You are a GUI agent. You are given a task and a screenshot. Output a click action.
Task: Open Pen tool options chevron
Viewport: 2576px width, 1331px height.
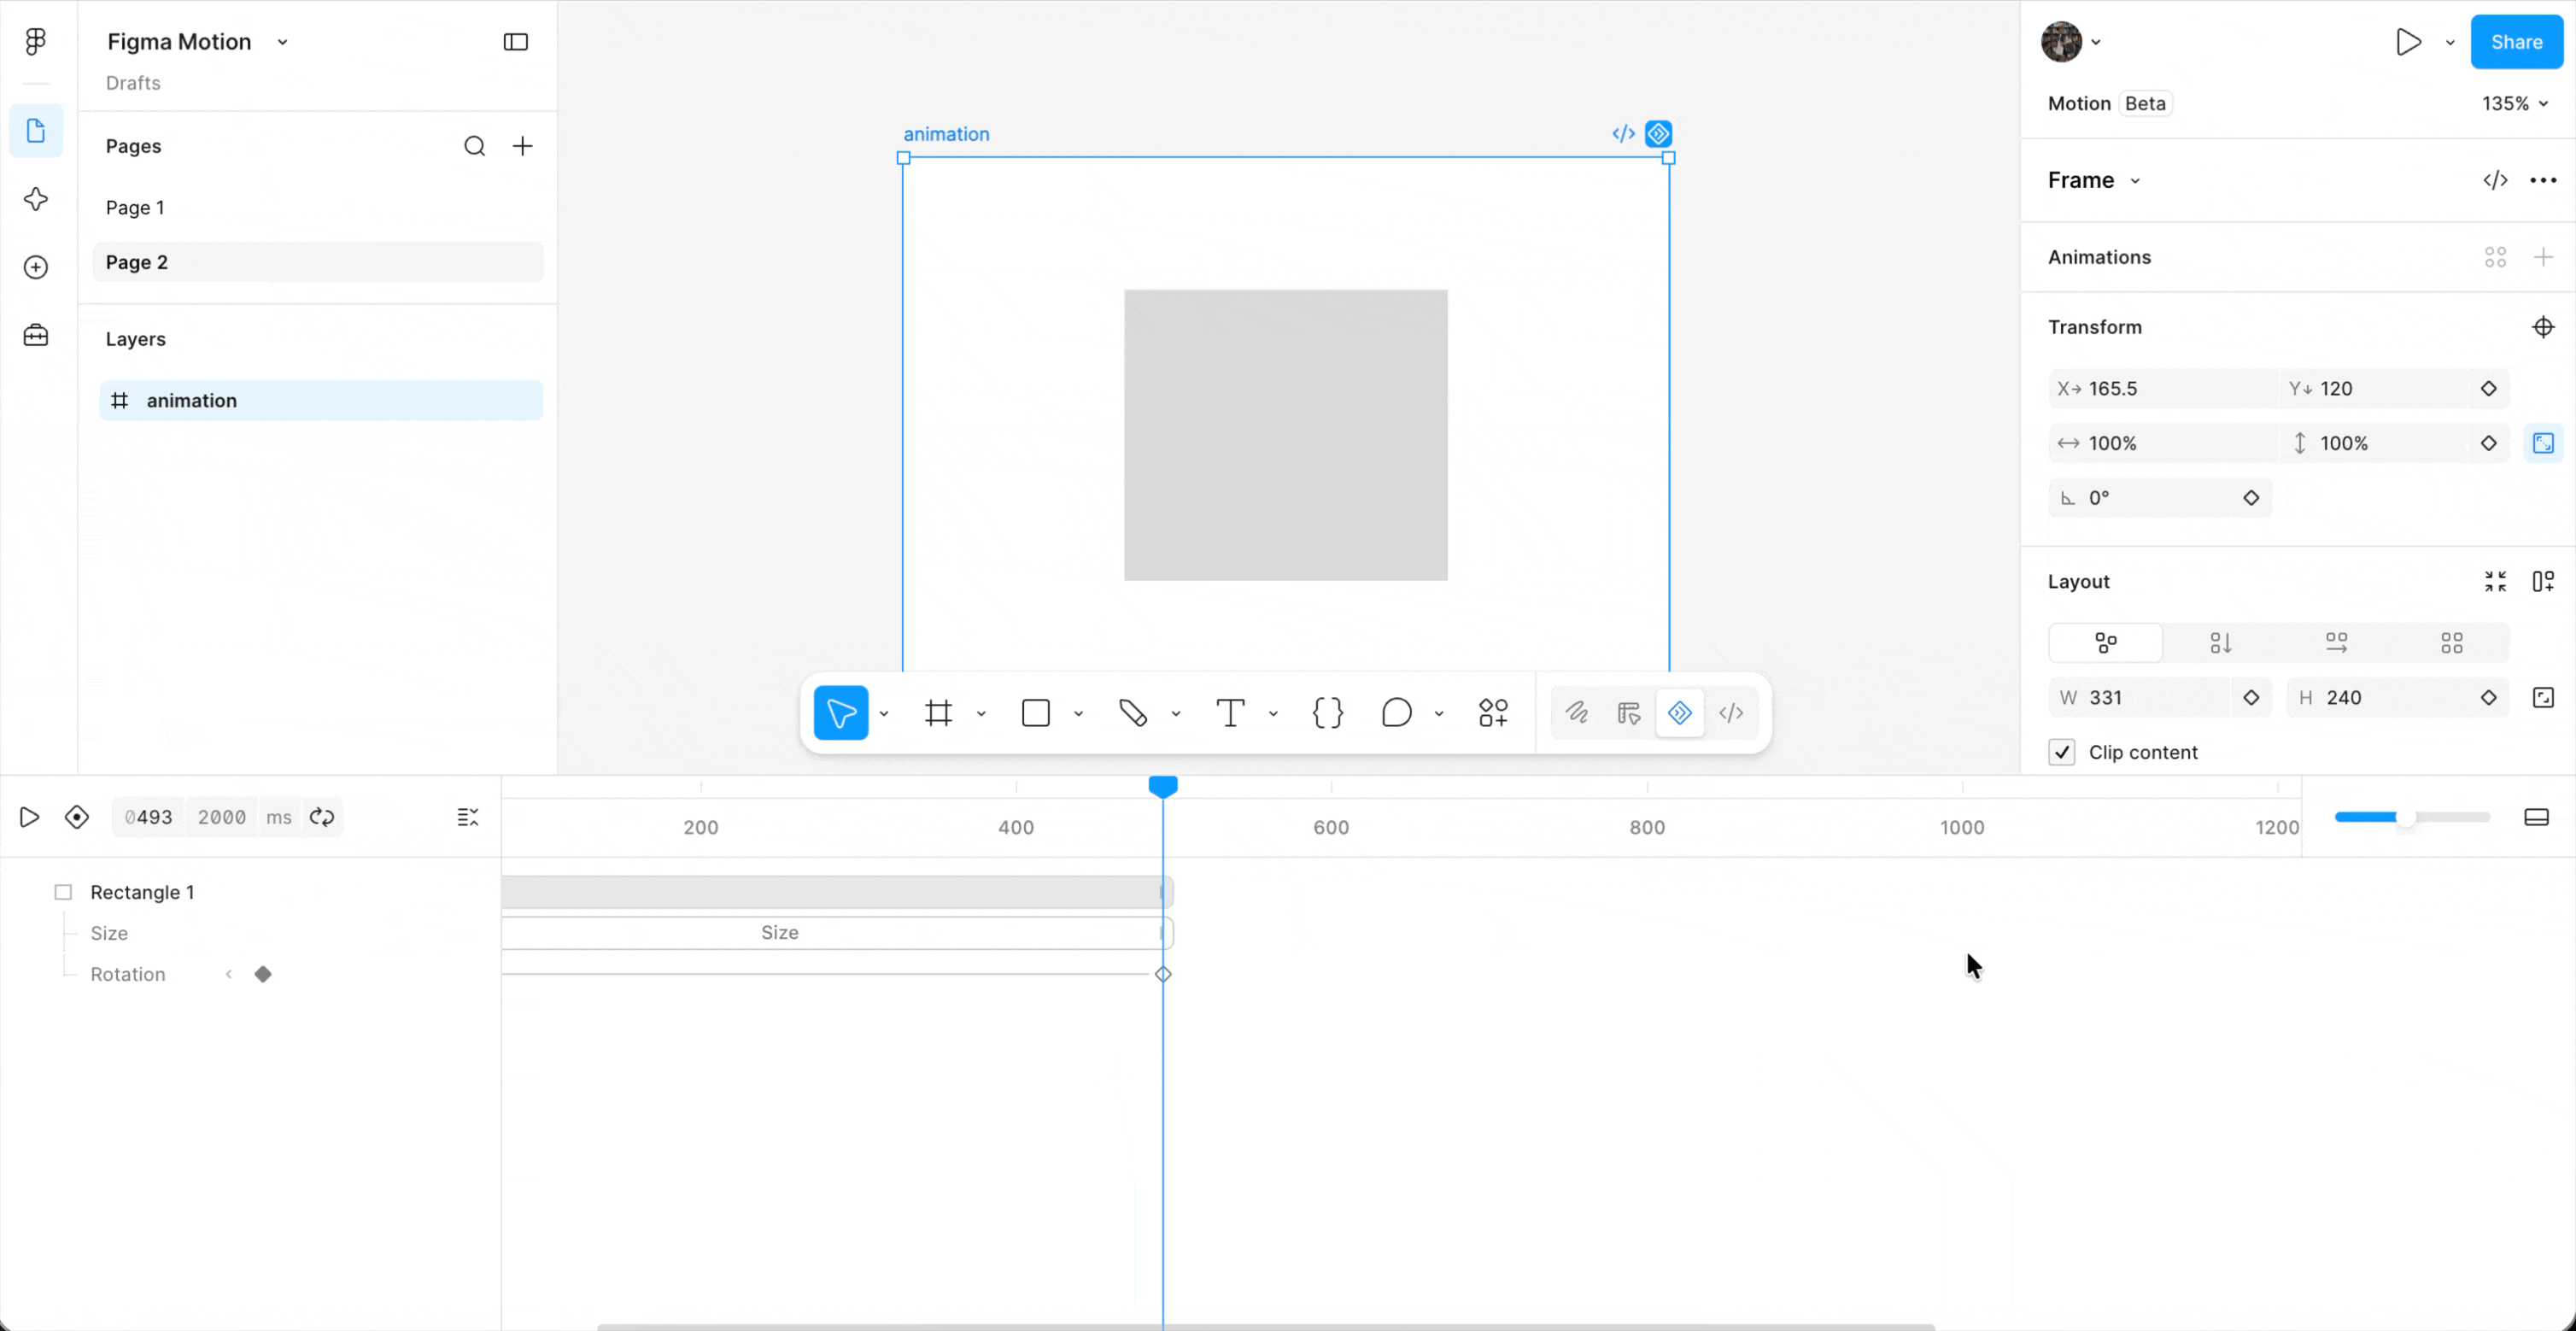tap(1176, 713)
